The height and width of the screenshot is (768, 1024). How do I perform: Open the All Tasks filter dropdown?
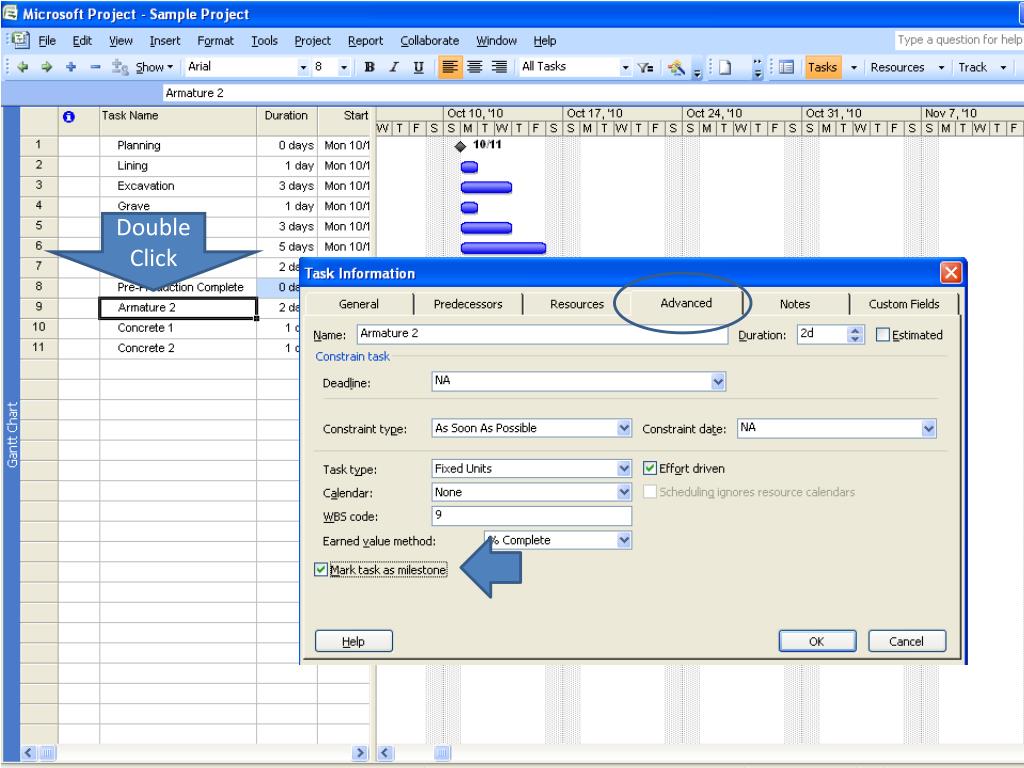(625, 67)
